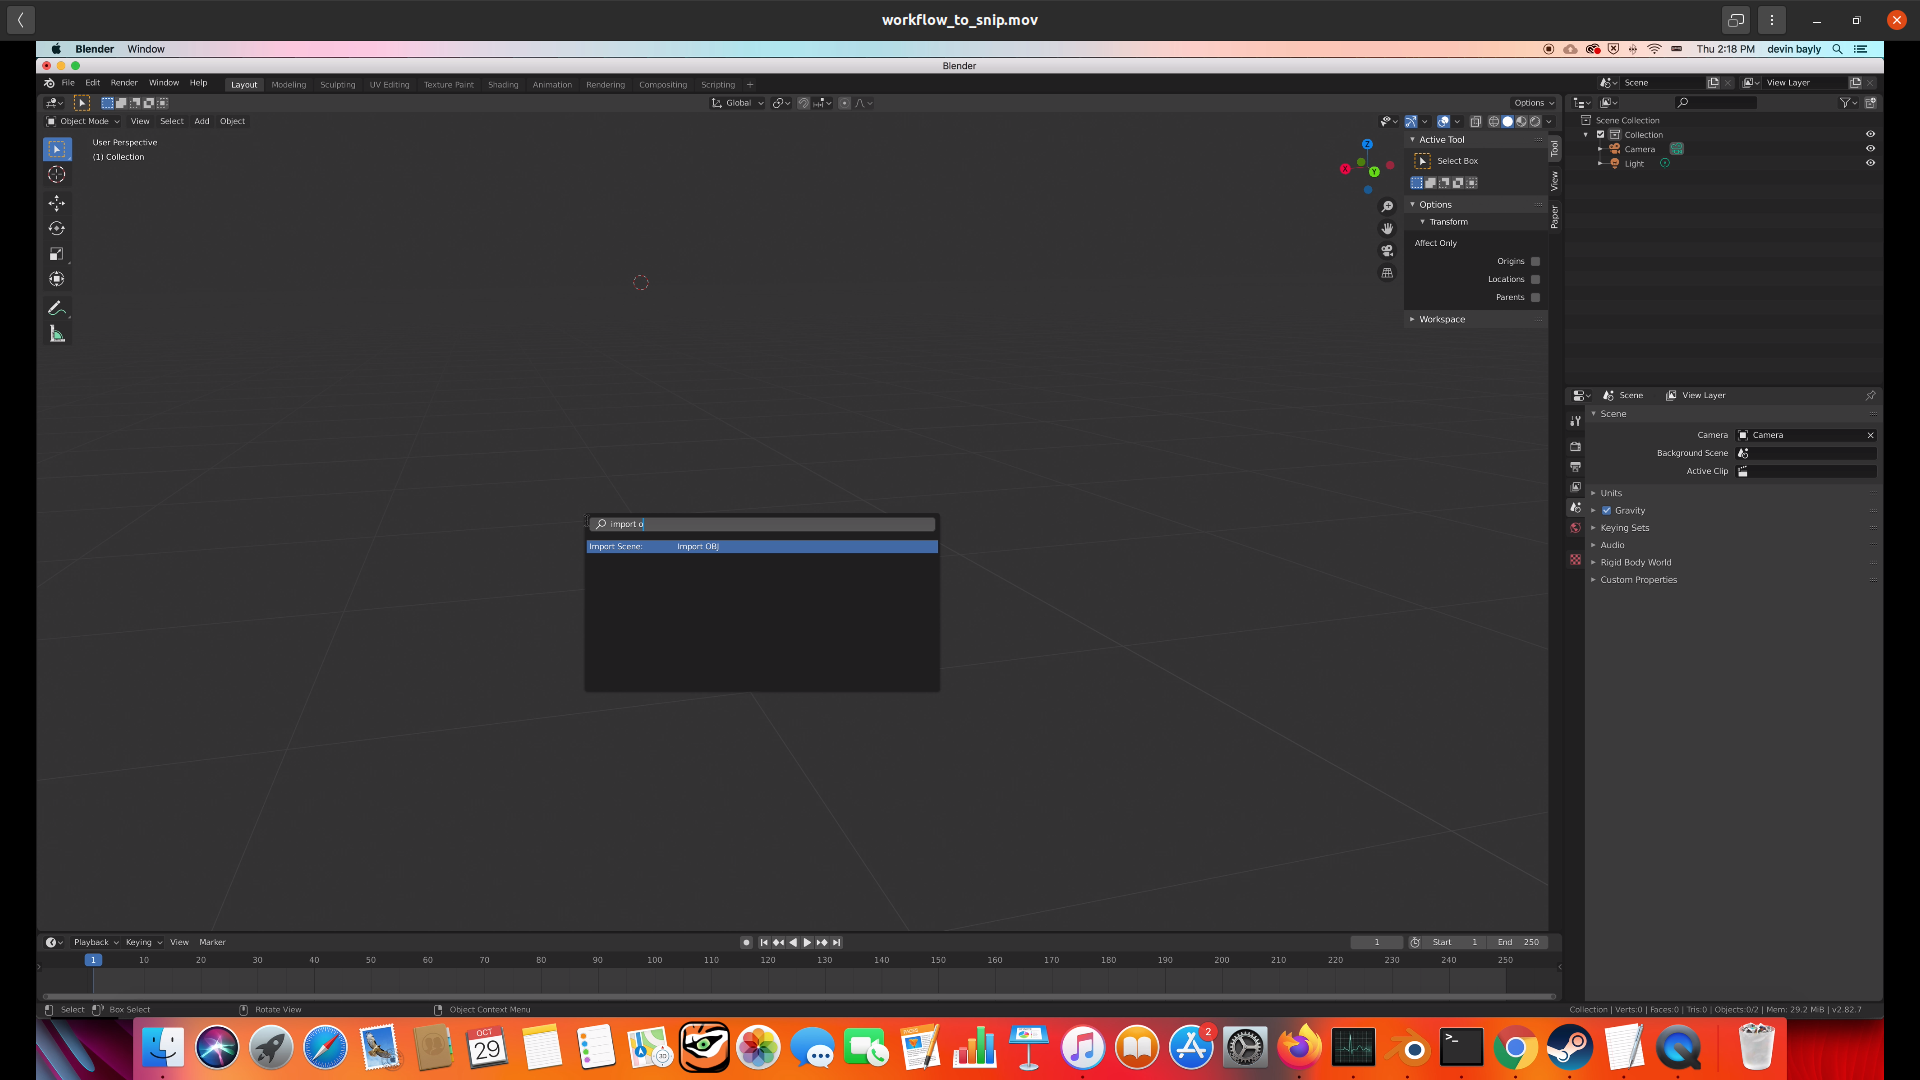1920x1080 pixels.
Task: Open the World properties tab icon
Action: pyautogui.click(x=1575, y=528)
